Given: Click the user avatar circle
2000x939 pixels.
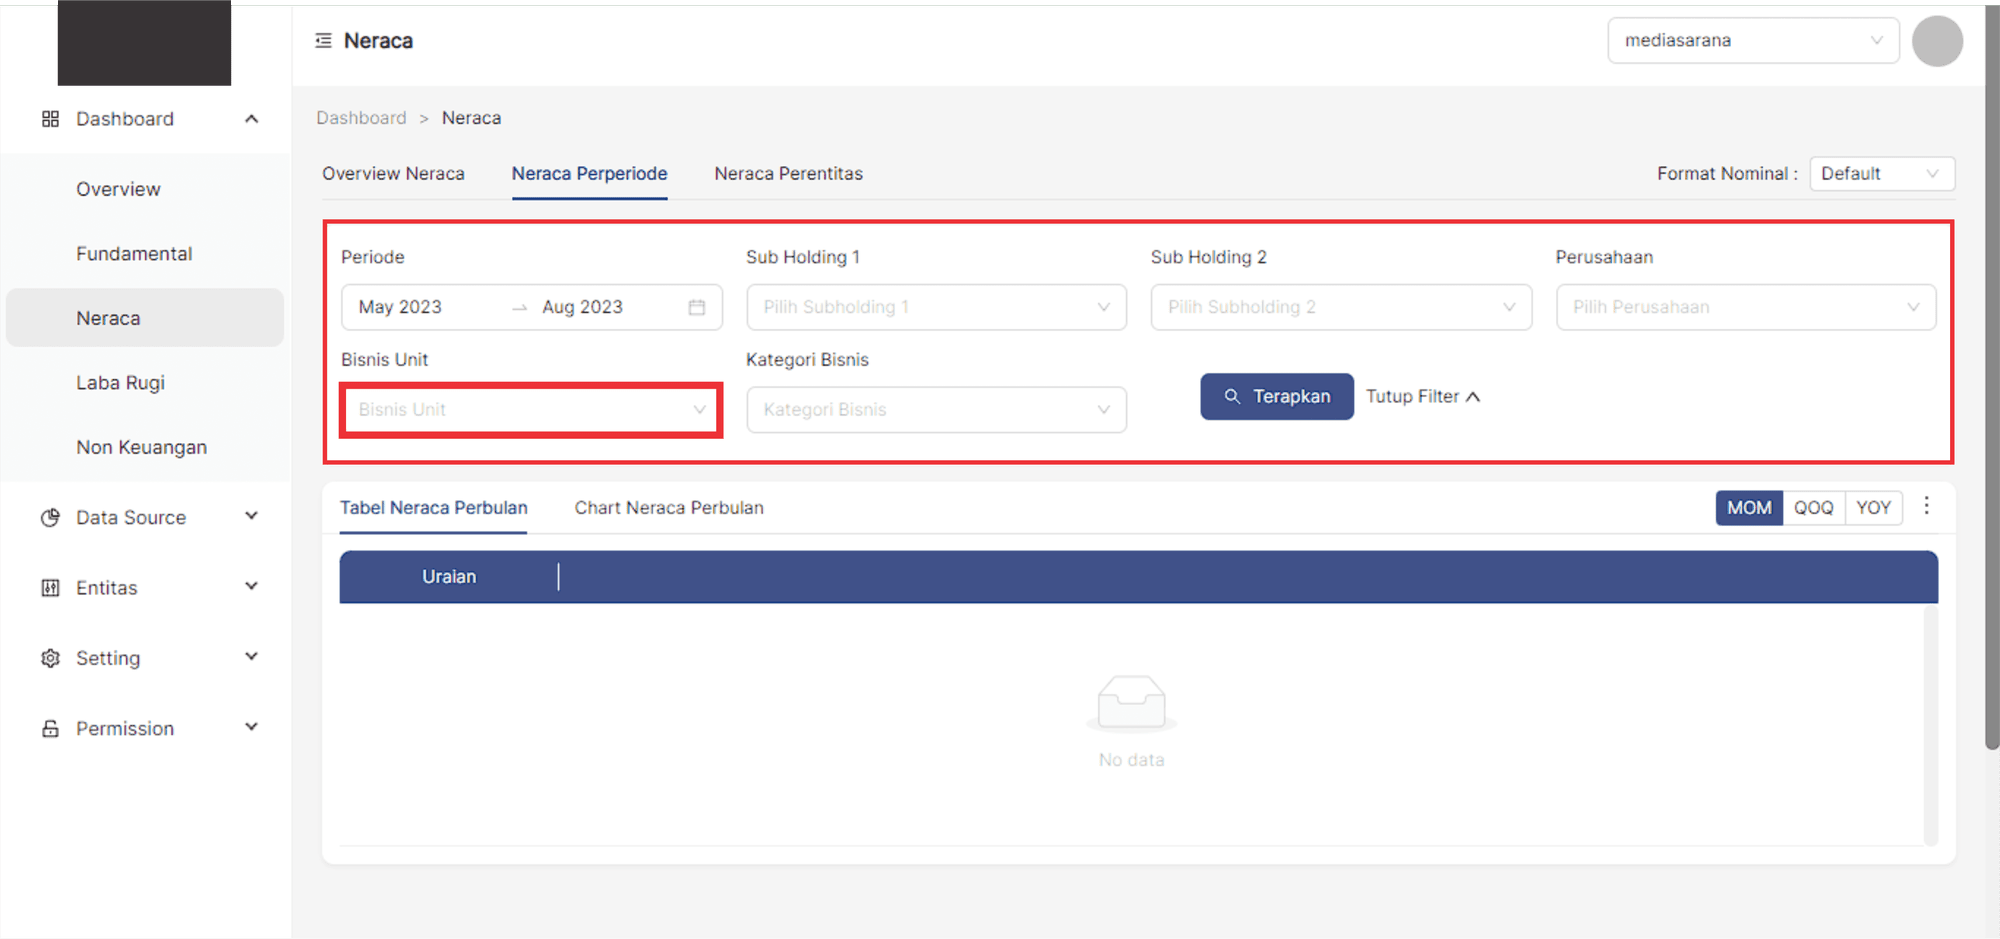Looking at the screenshot, I should coord(1936,41).
